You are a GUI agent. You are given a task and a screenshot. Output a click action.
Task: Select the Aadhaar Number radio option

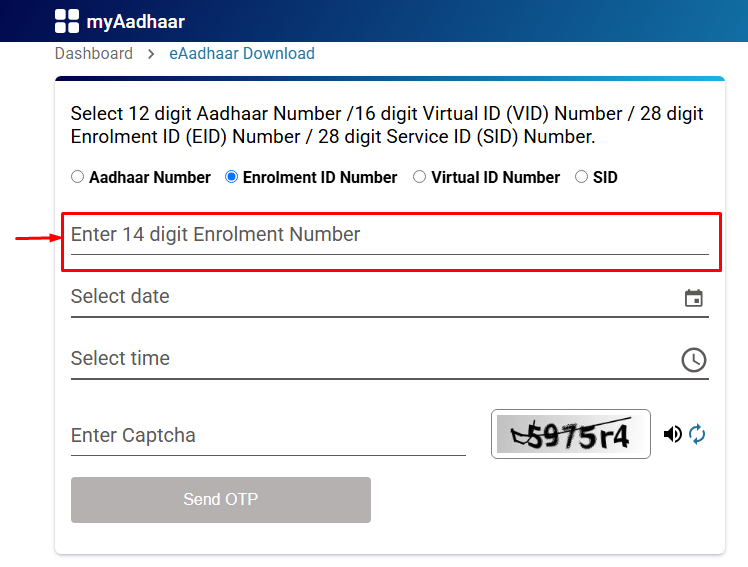[78, 177]
